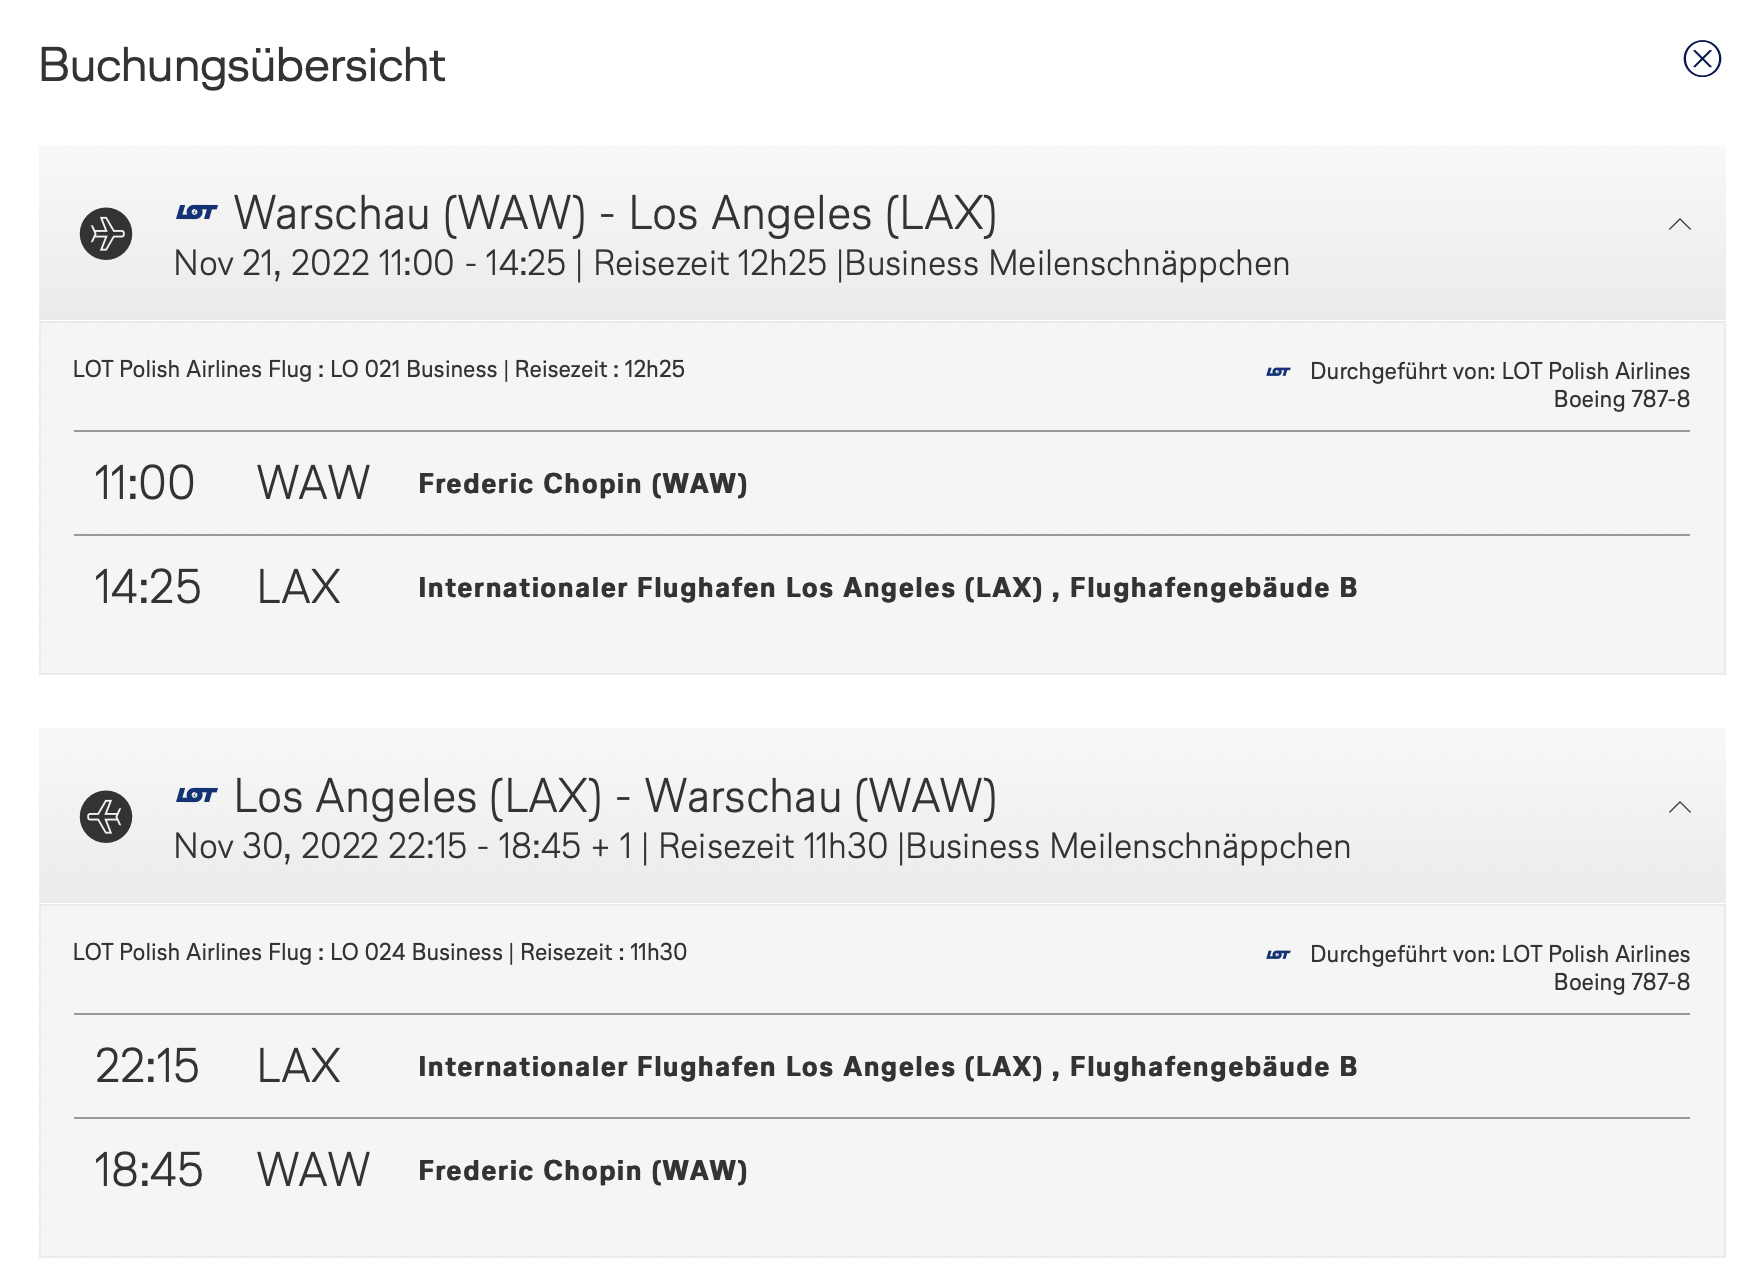Click the 14:25 LAX arrival airport name
The image size is (1742, 1264).
(x=887, y=588)
